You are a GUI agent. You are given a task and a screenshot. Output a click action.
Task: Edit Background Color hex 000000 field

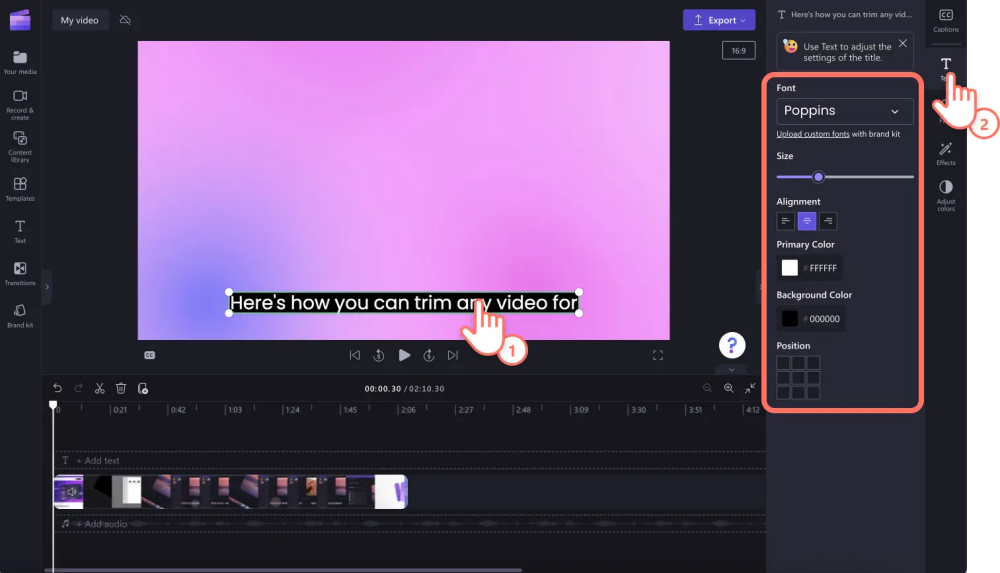pyautogui.click(x=823, y=319)
